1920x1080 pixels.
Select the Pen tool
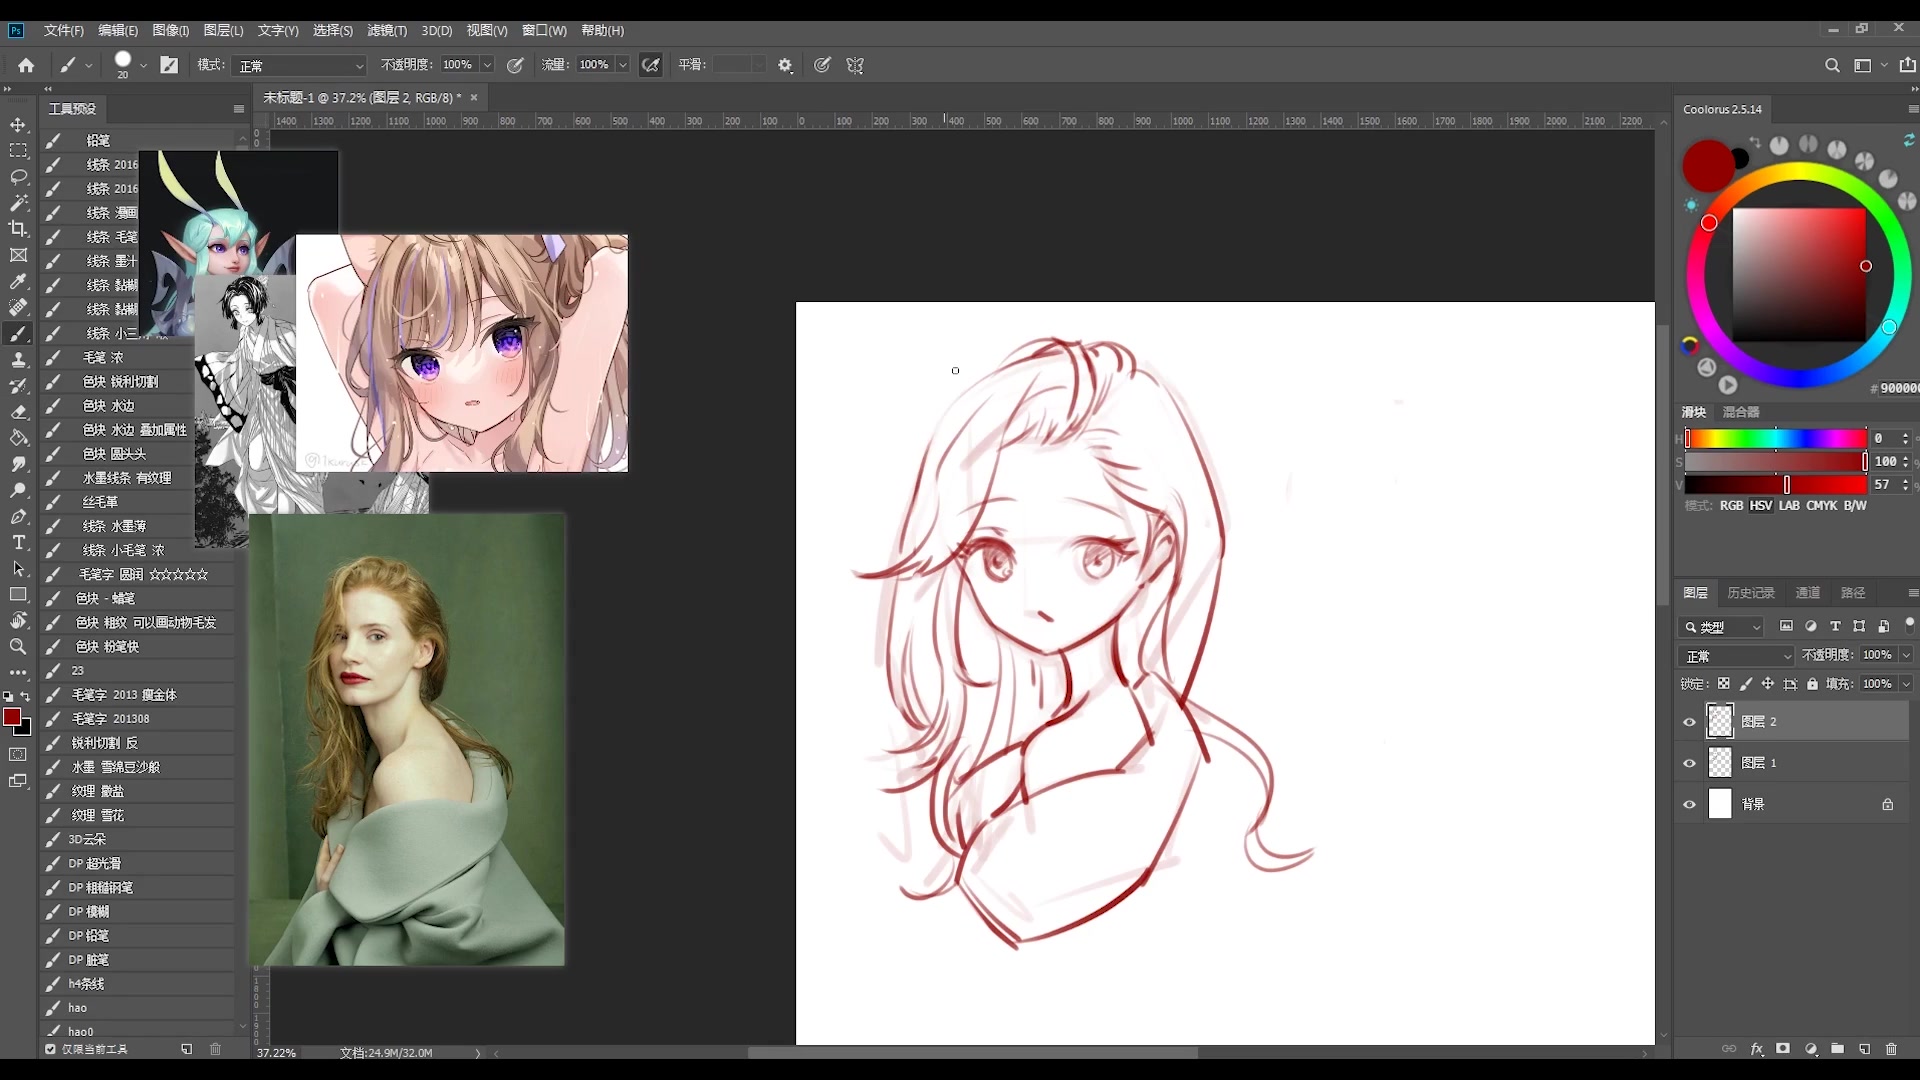pos(18,517)
